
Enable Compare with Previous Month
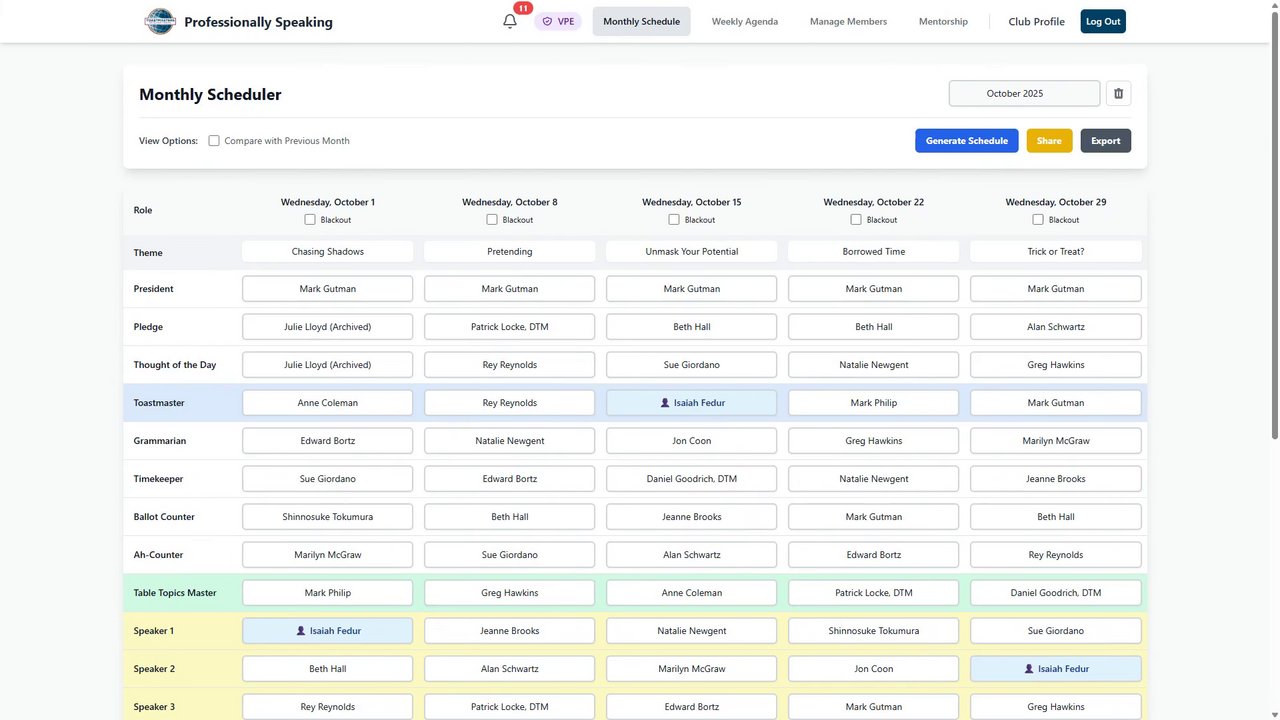tap(214, 141)
